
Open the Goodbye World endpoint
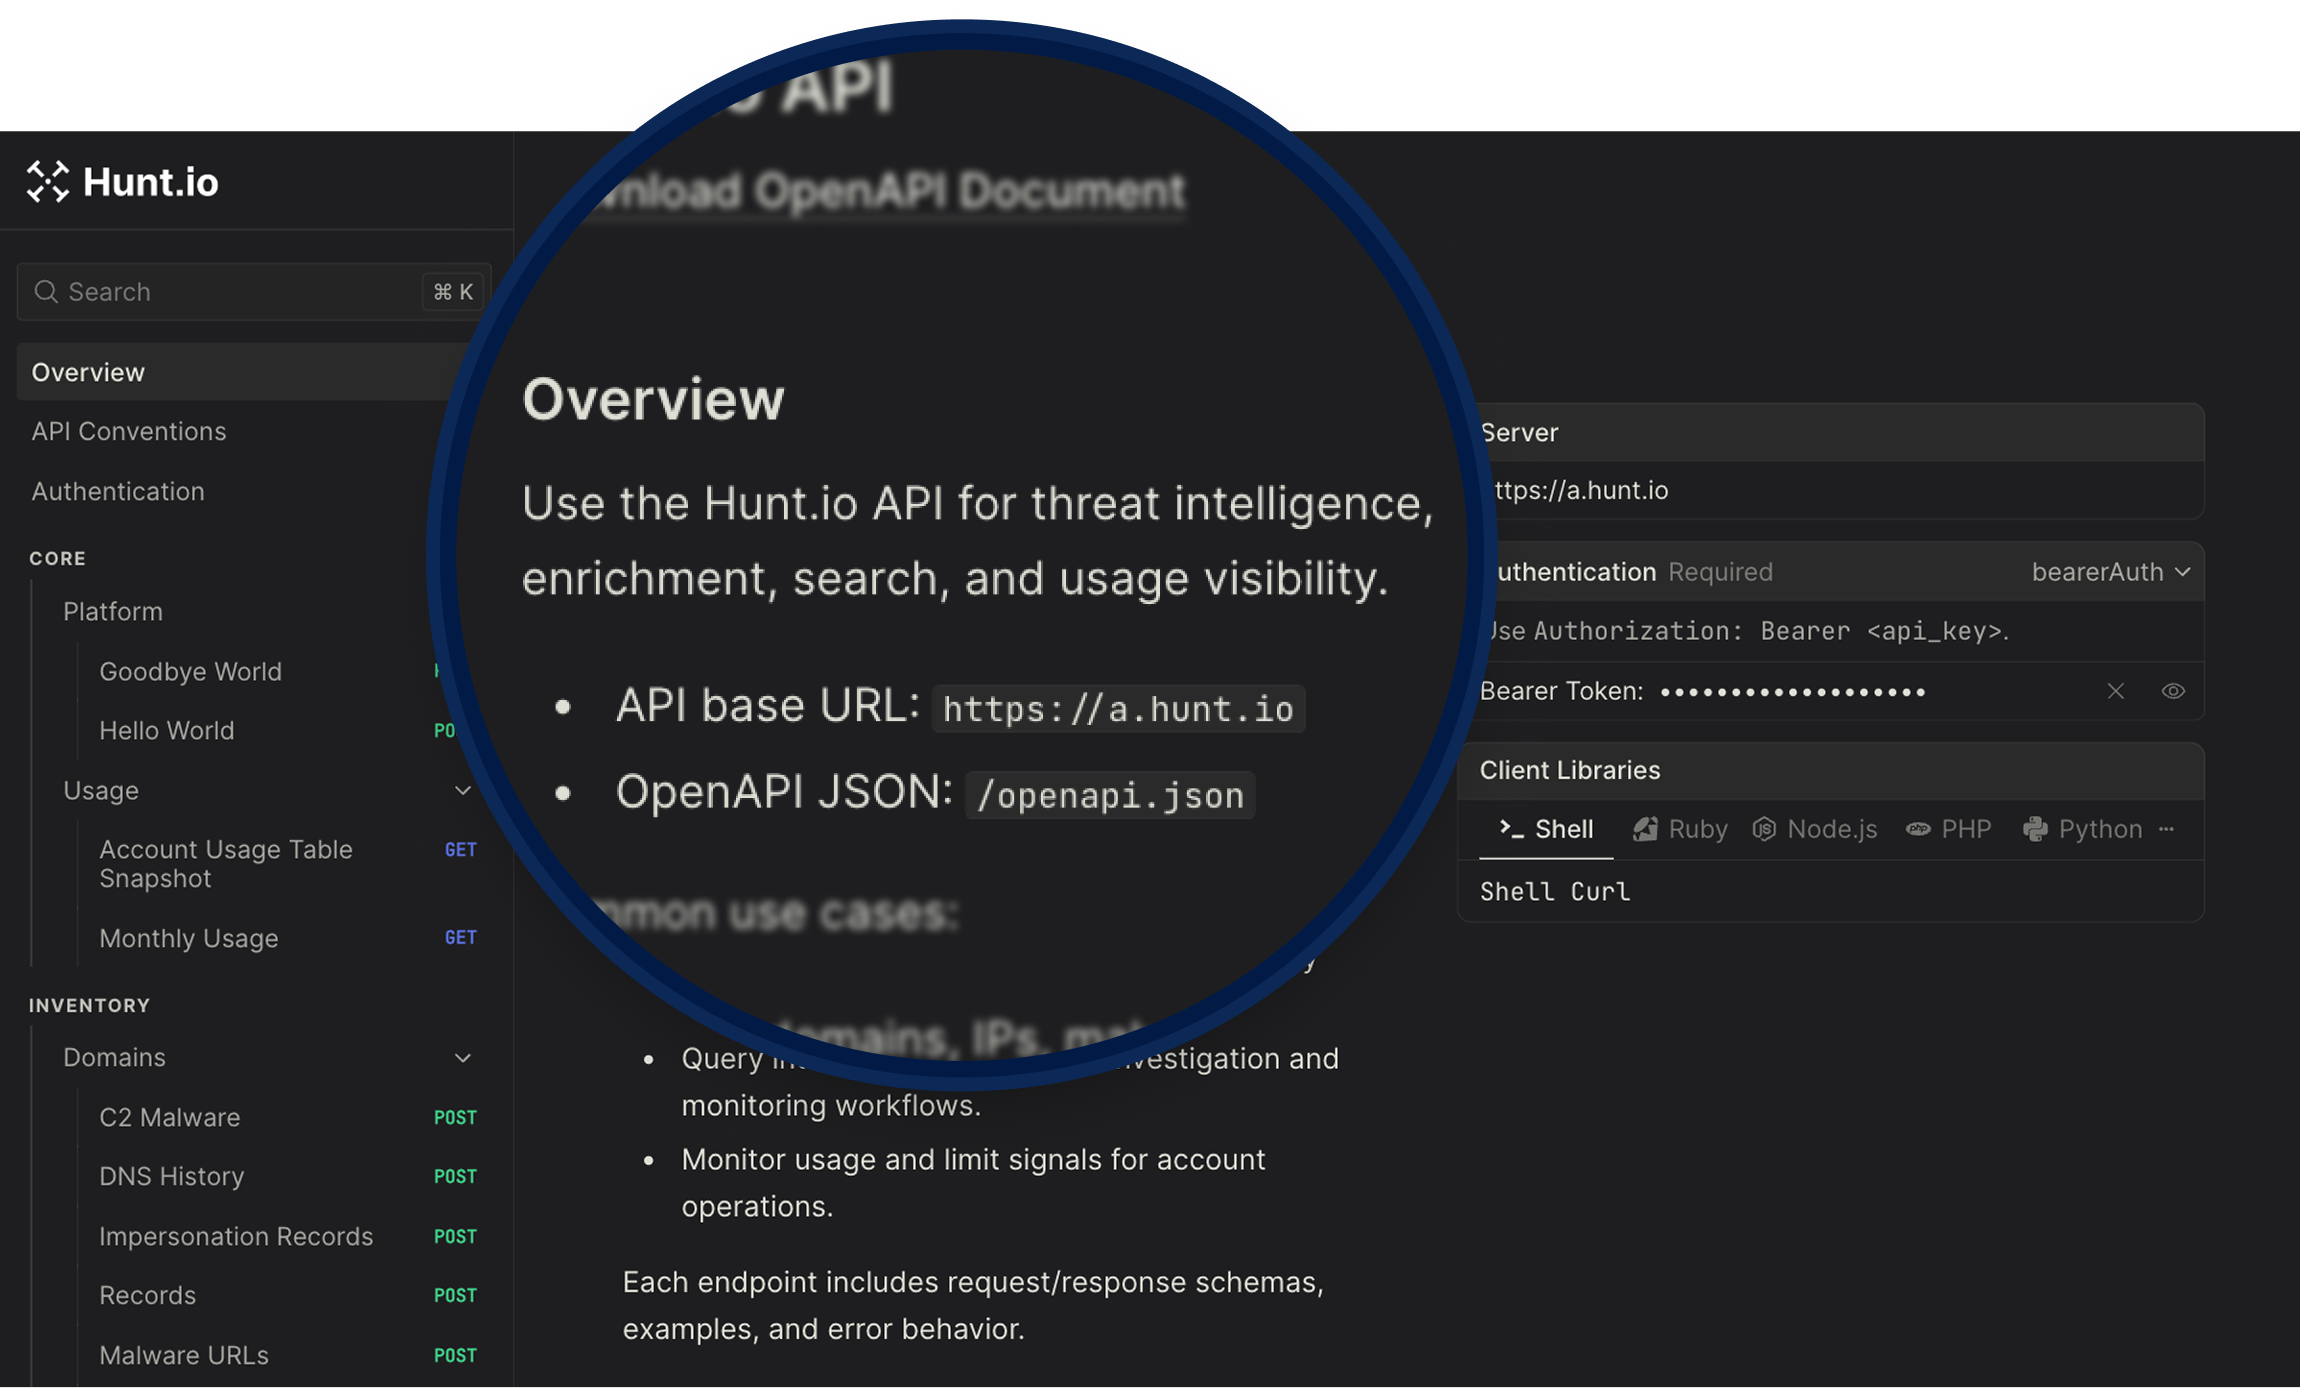tap(190, 671)
